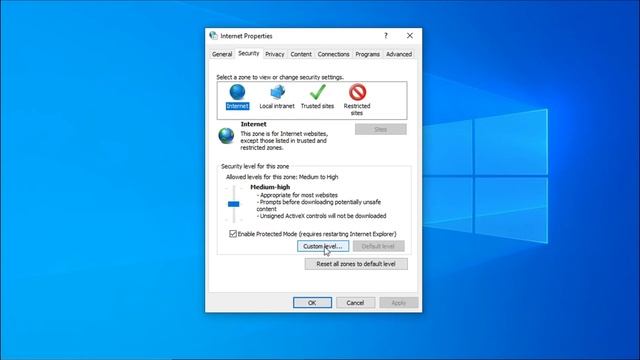Open the Content tab
Image resolution: width=640 pixels, height=360 pixels.
point(301,54)
